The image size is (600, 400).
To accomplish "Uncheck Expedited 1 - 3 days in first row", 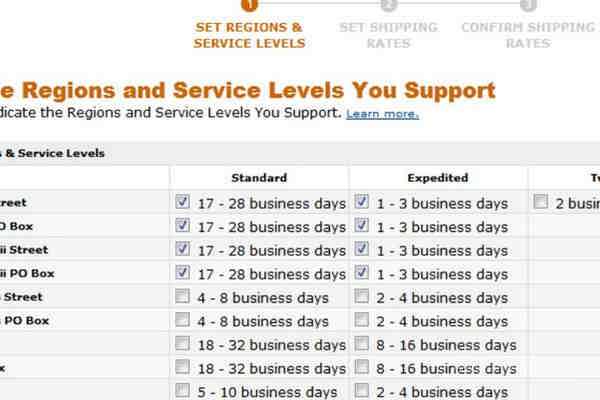I will click(362, 201).
